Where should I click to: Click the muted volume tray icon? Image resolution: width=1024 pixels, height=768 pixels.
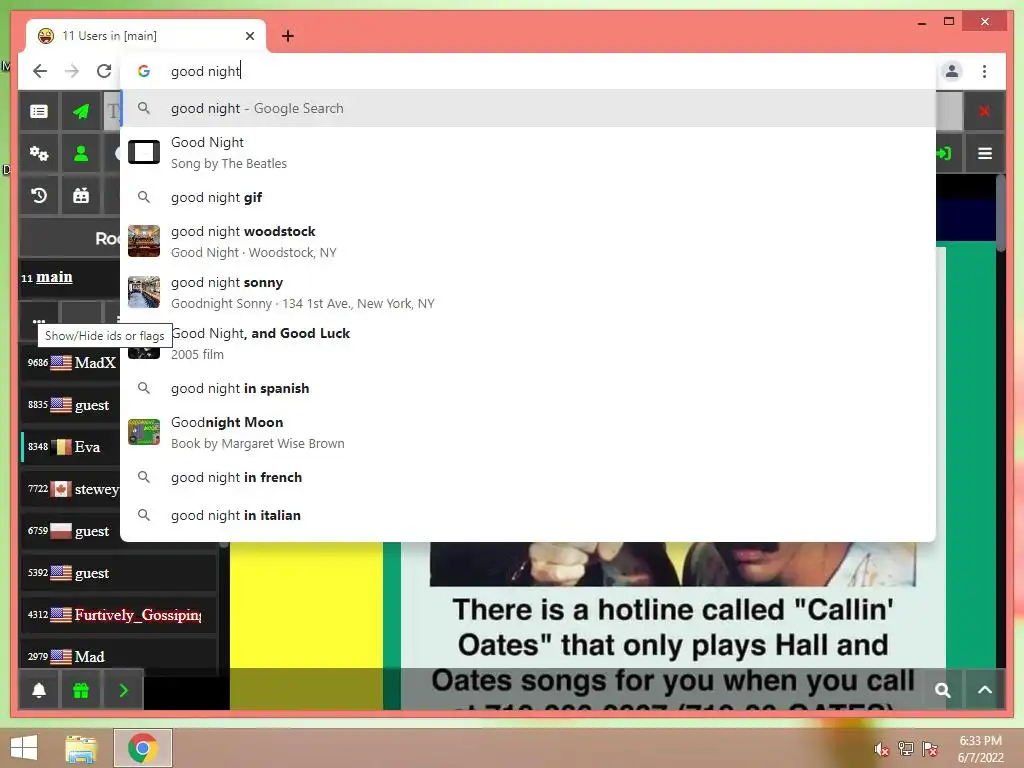point(881,749)
